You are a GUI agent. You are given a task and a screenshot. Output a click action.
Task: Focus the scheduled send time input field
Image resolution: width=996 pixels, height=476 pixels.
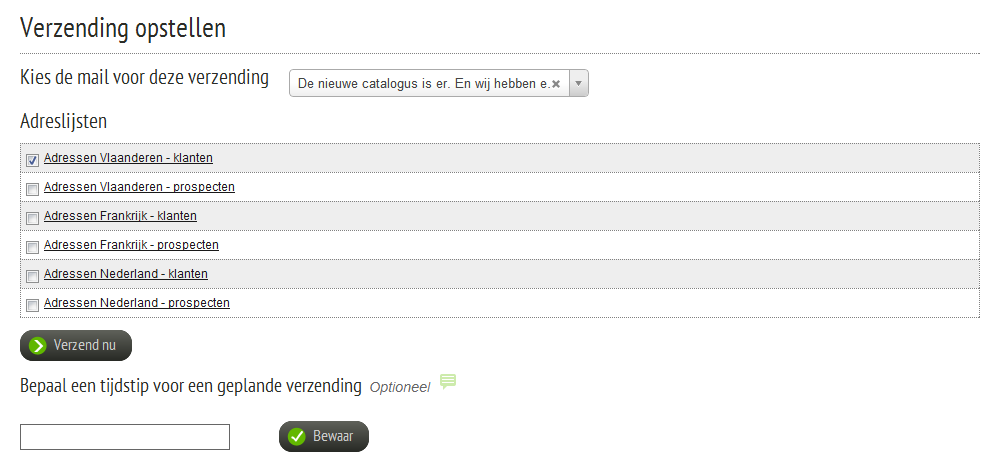click(125, 437)
